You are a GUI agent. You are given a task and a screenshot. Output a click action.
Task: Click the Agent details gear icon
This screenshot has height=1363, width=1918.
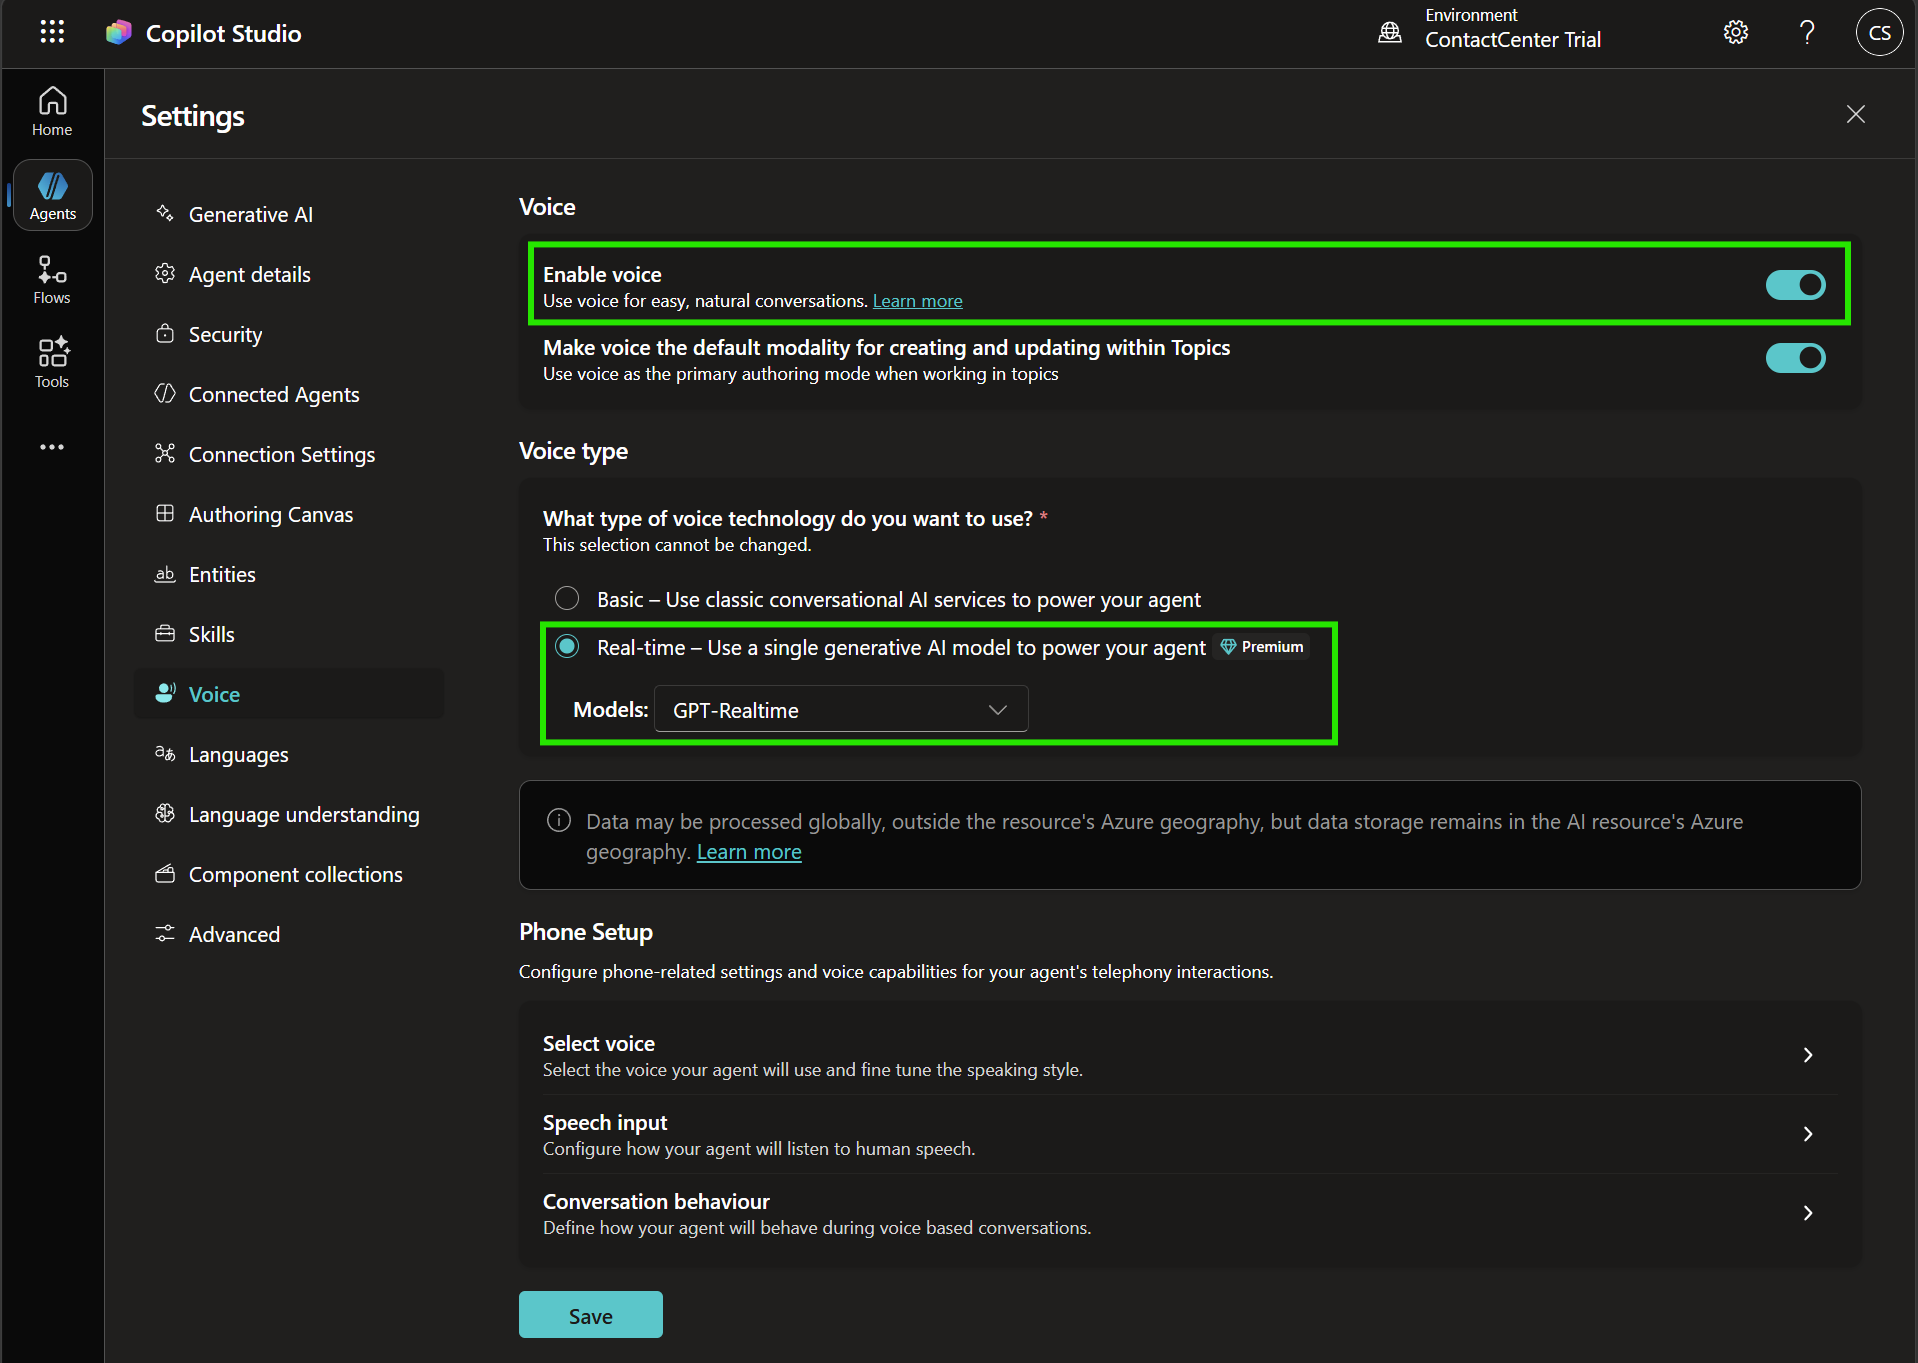click(x=165, y=273)
